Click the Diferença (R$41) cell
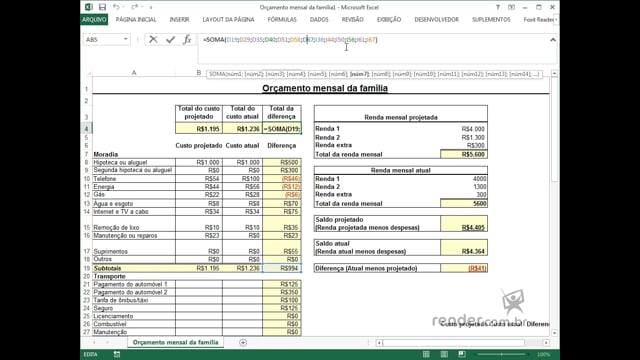Viewport: 640px width, 360px height. click(x=464, y=268)
